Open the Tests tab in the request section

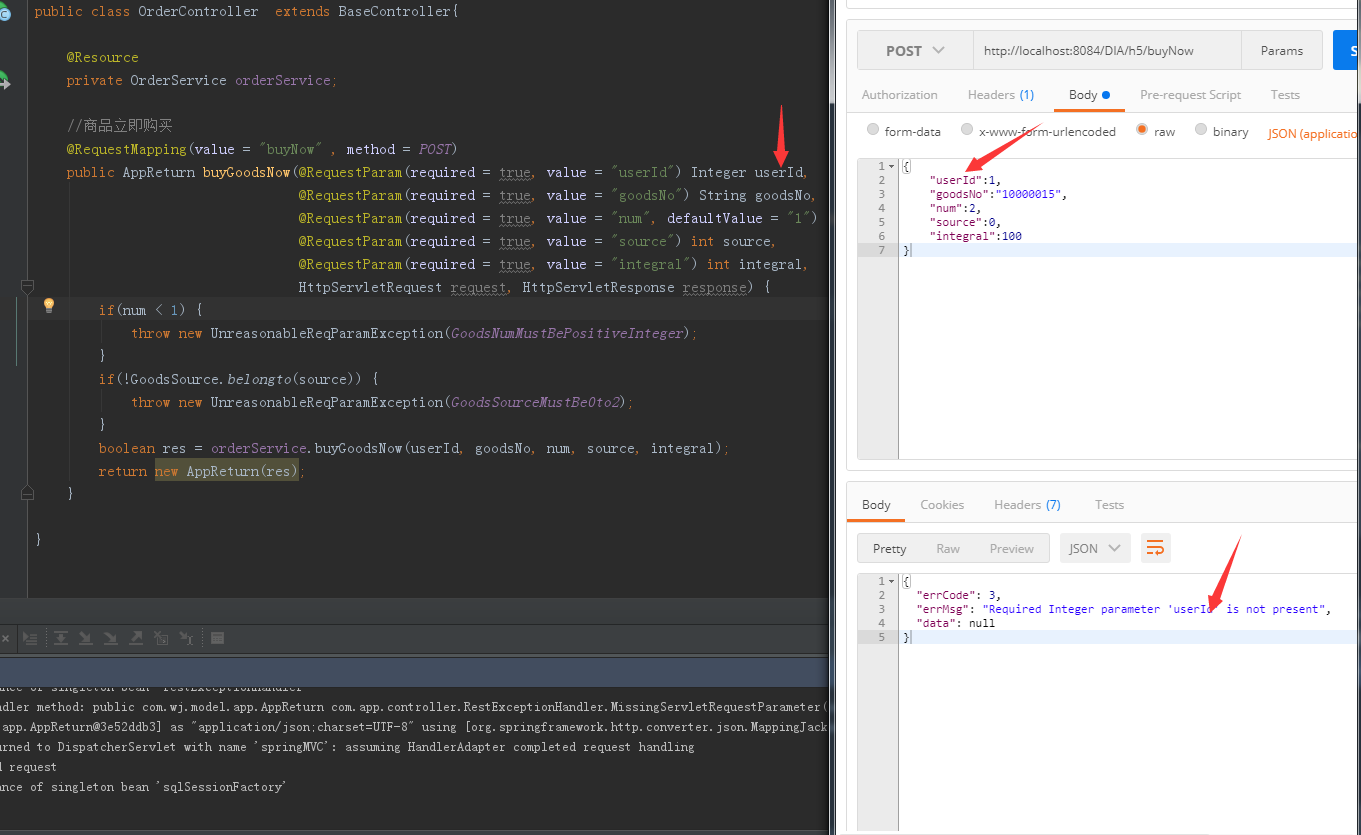pos(1285,95)
